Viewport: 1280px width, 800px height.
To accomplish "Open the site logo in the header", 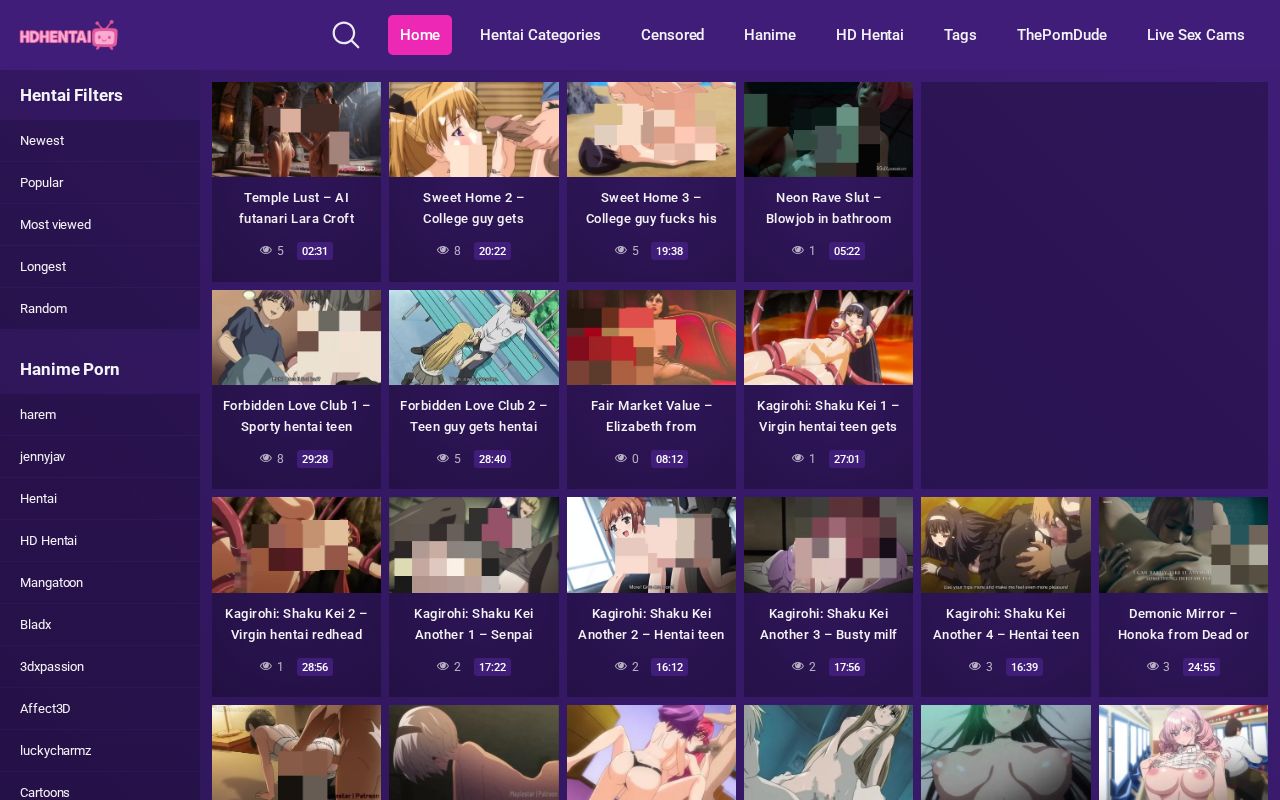I will coord(69,35).
